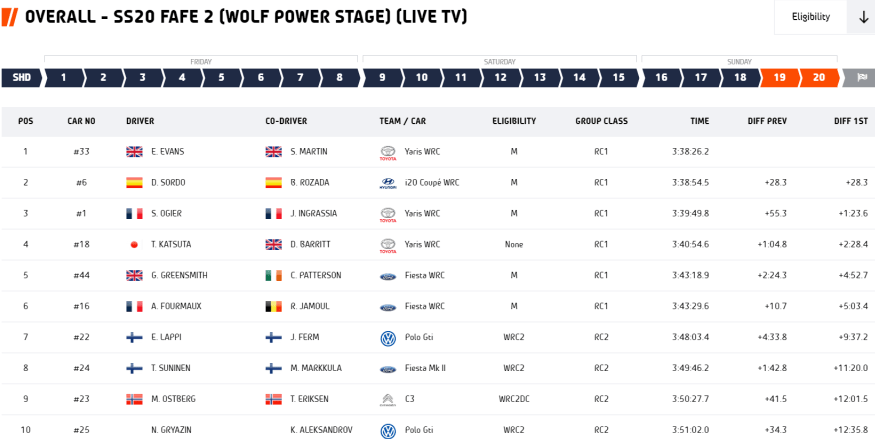Switch to stage 19 tab
This screenshot has height=439, width=875.
pyautogui.click(x=779, y=77)
